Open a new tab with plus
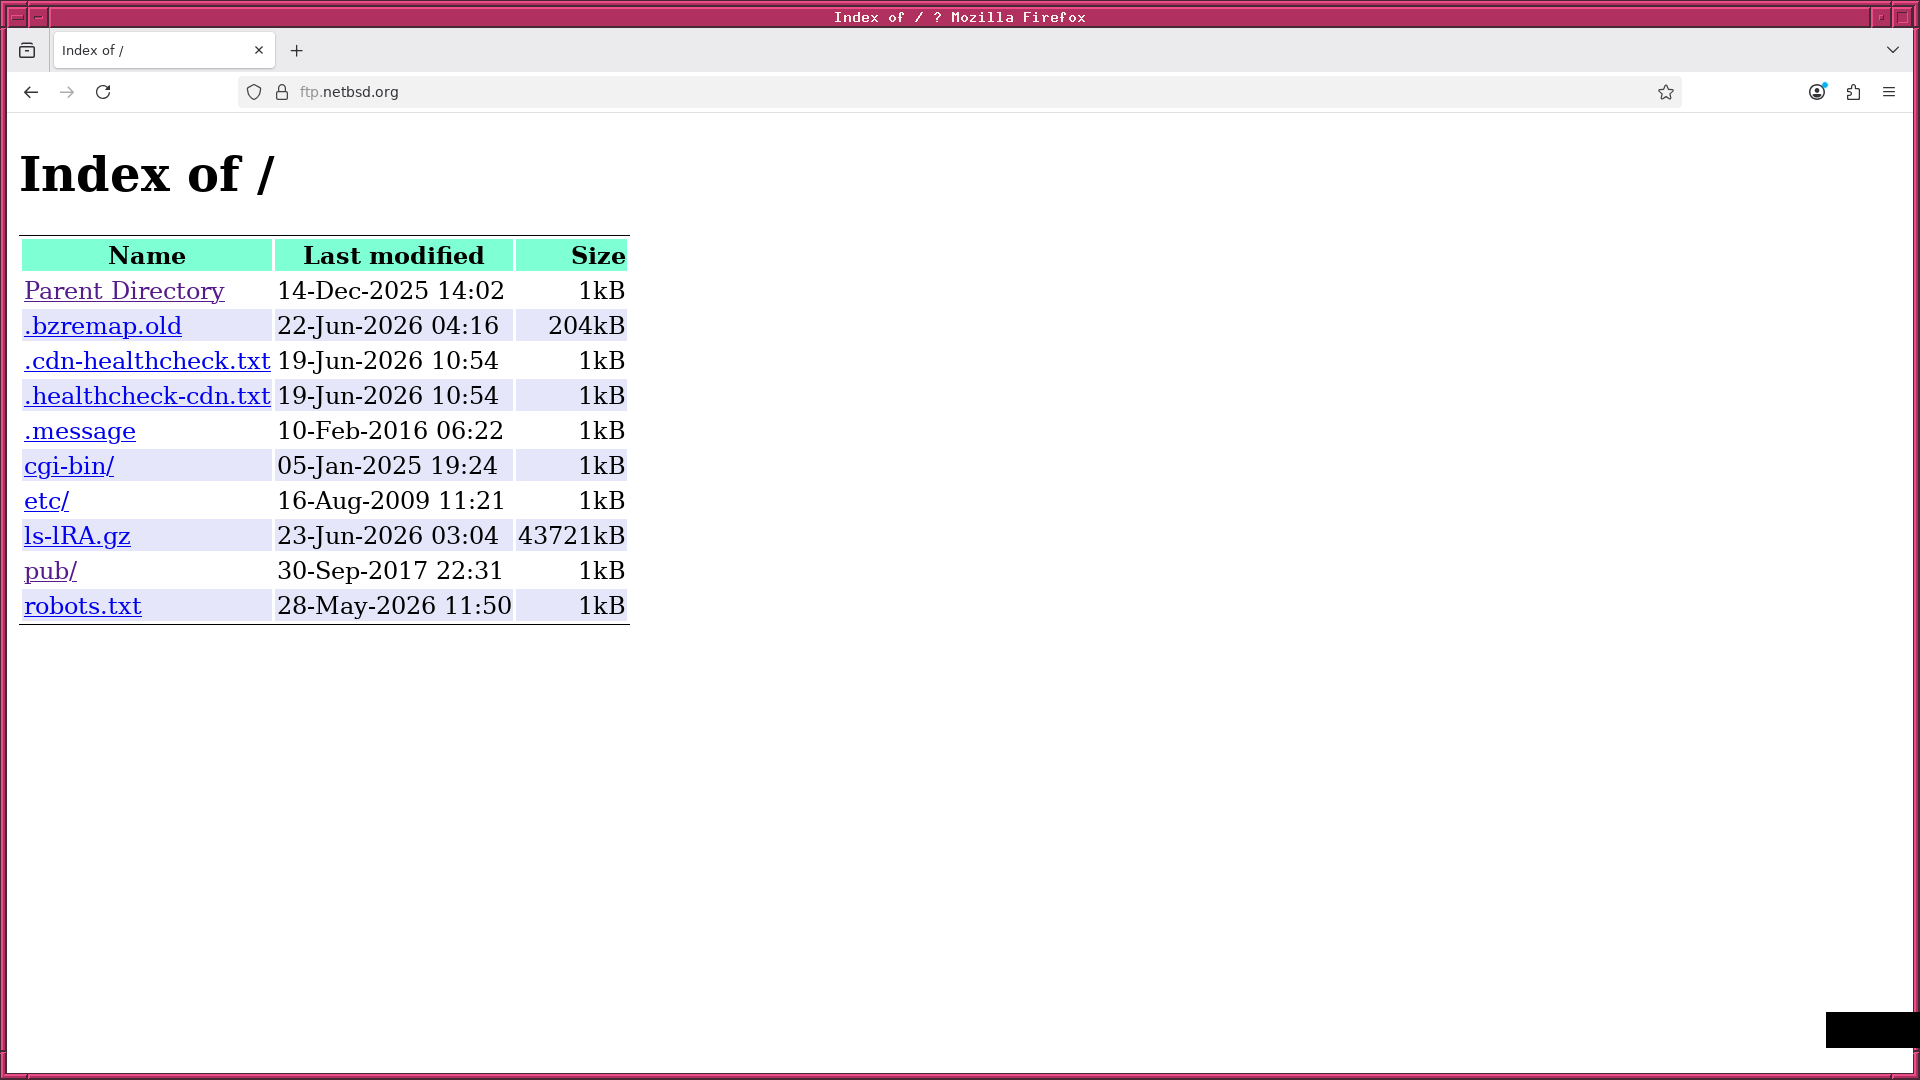 (296, 50)
